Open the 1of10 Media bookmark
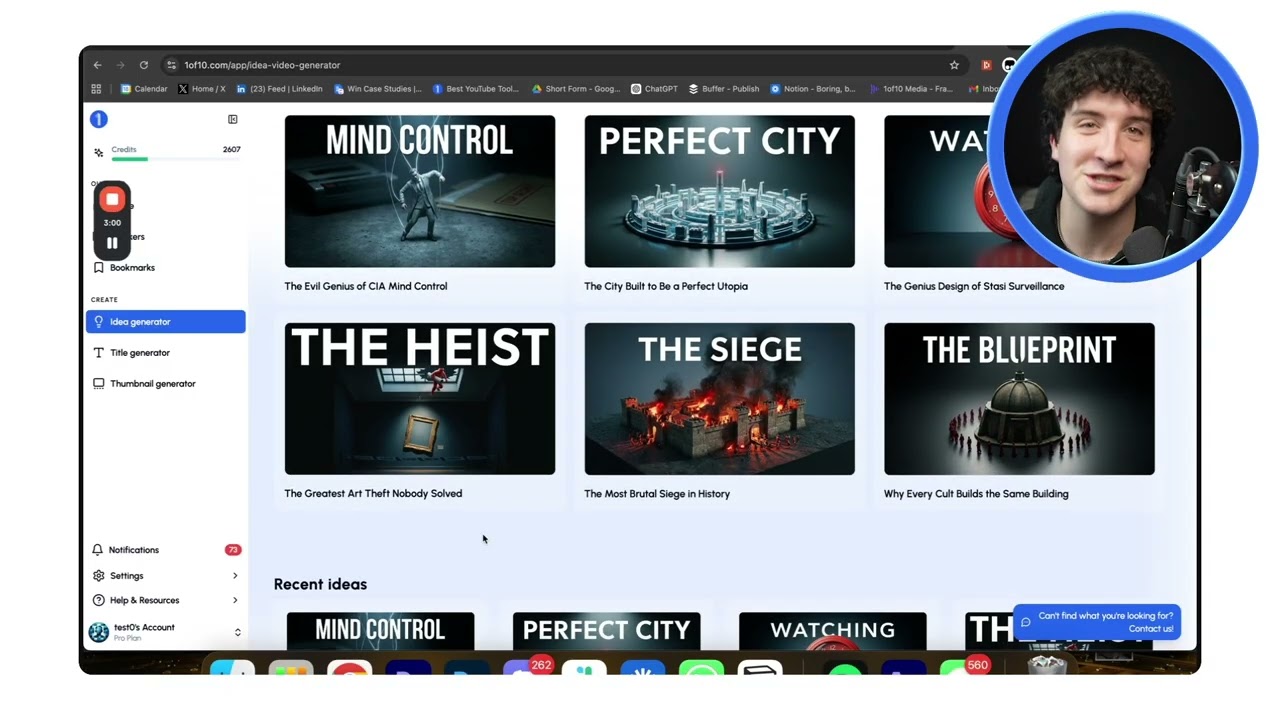Screen dimensions: 1280x720 tap(911, 89)
